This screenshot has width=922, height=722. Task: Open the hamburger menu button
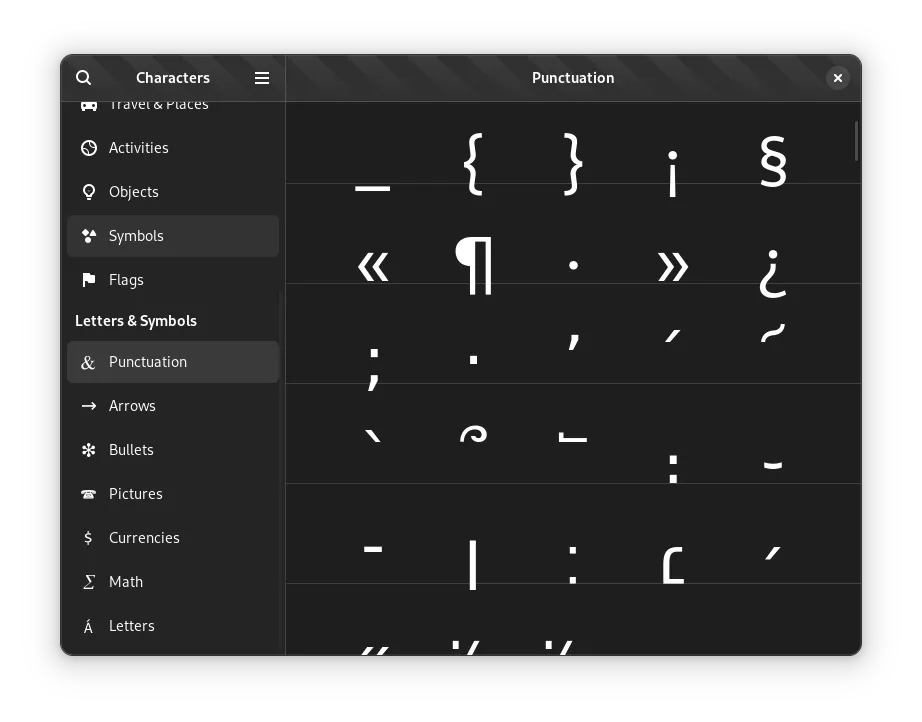[x=262, y=78]
